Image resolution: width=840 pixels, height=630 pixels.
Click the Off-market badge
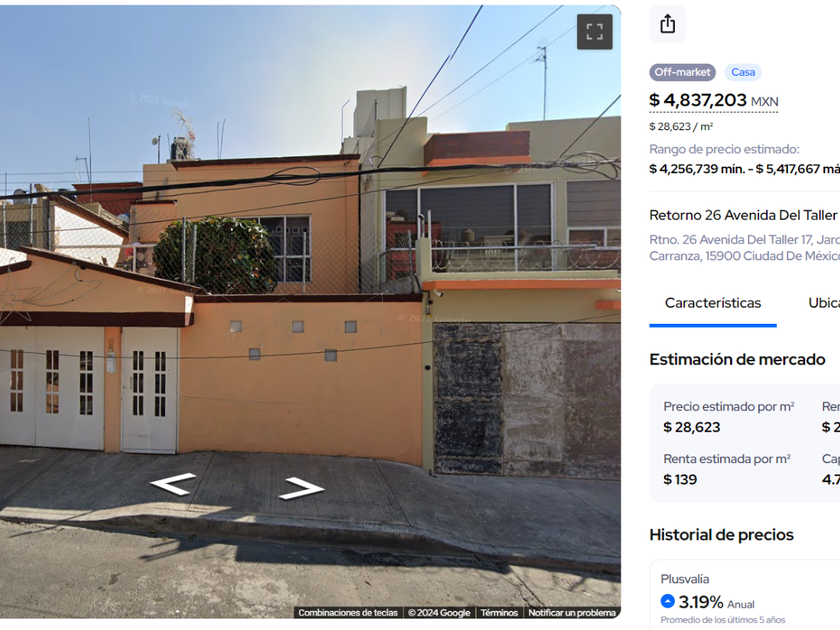(682, 72)
